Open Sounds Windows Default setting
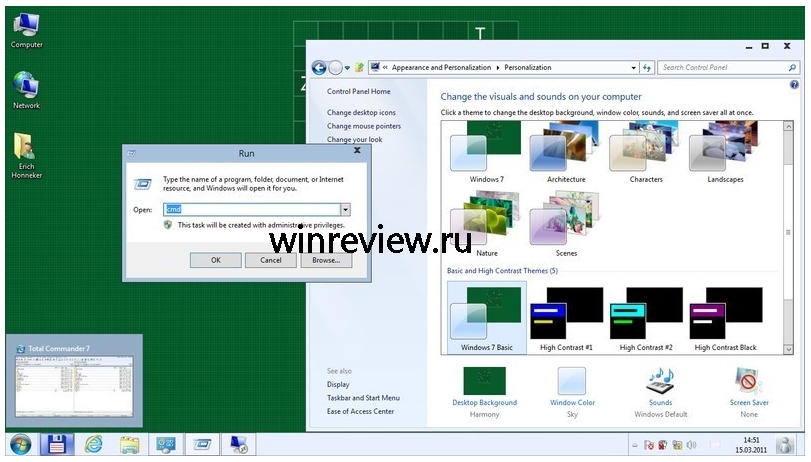The height and width of the screenshot is (462, 811). coord(660,392)
